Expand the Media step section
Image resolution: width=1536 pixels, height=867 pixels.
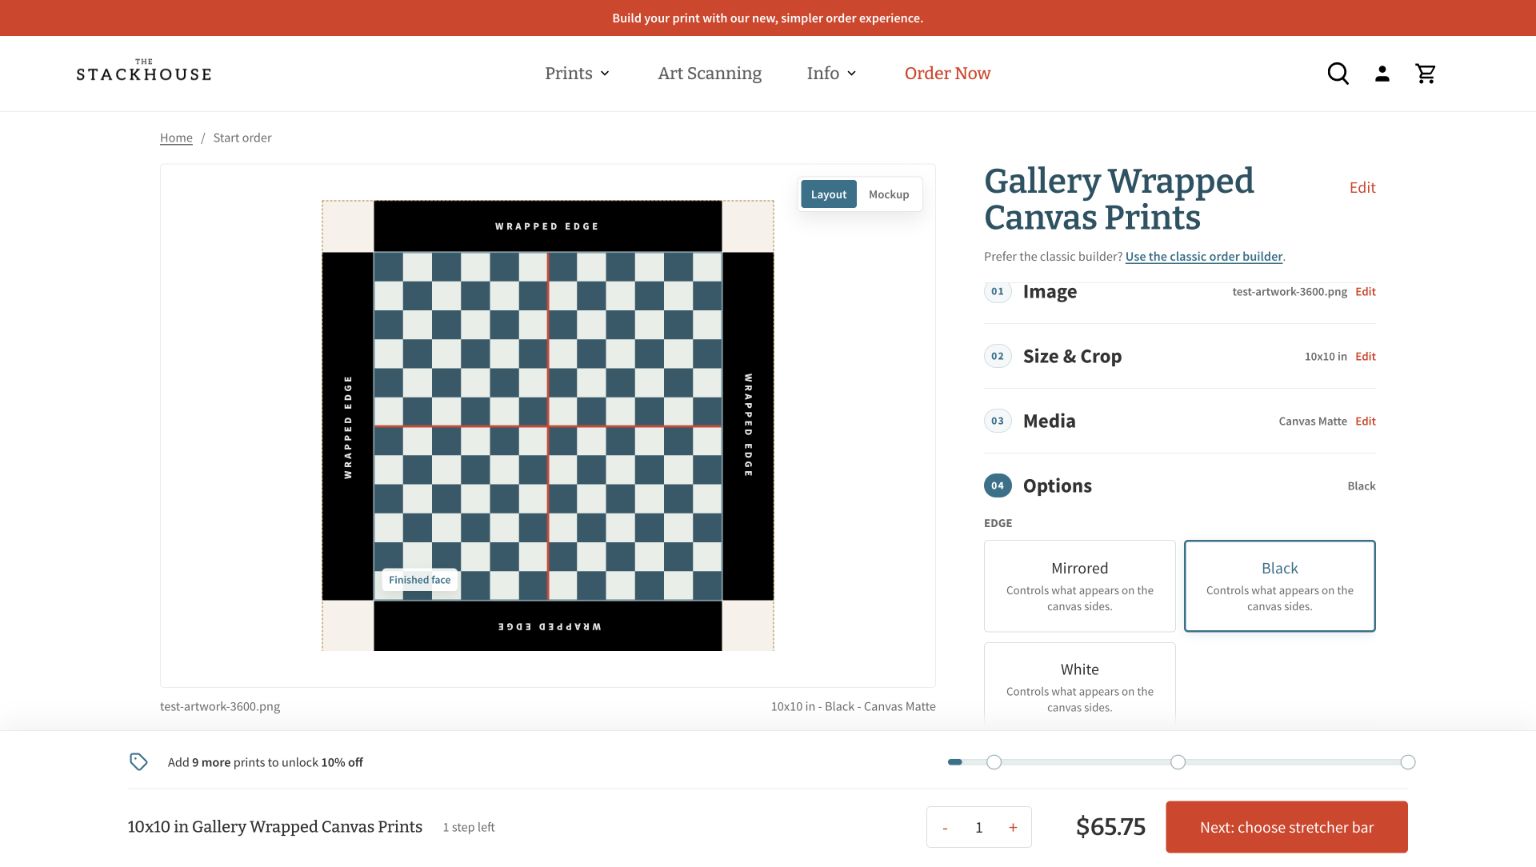coord(1180,421)
